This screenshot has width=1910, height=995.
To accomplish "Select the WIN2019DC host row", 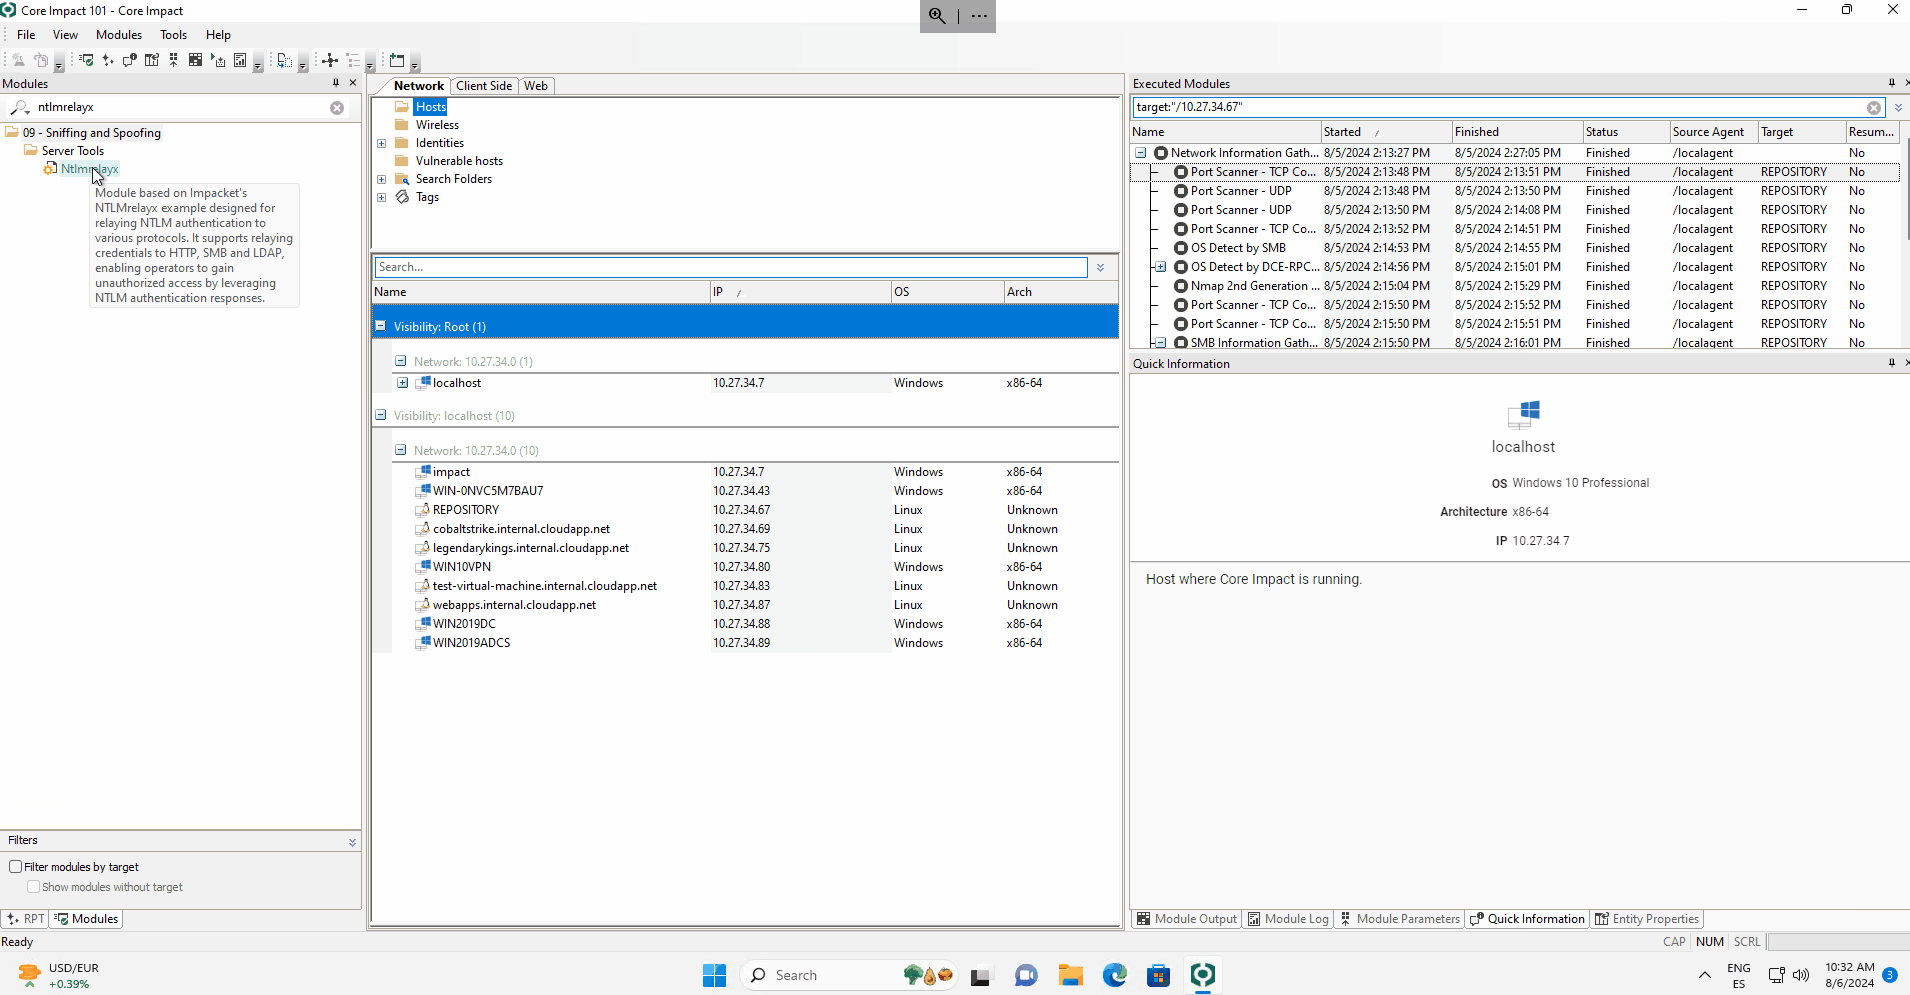I will coord(745,624).
